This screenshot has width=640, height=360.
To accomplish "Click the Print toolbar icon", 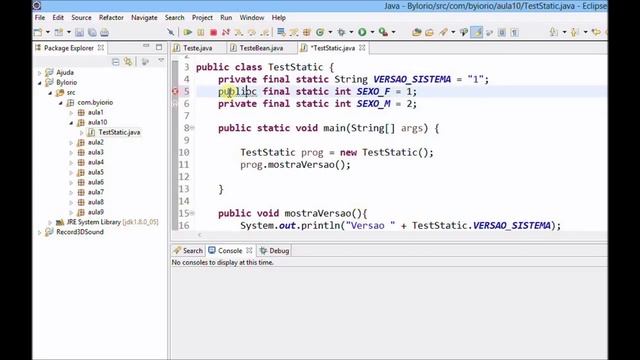I will coord(104,32).
